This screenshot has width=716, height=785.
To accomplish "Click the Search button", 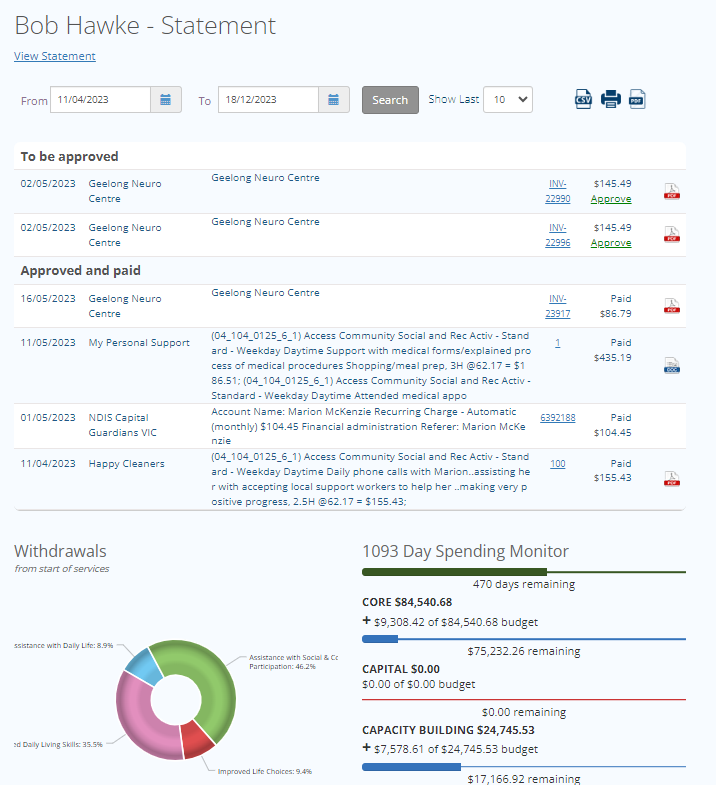I will click(x=390, y=100).
